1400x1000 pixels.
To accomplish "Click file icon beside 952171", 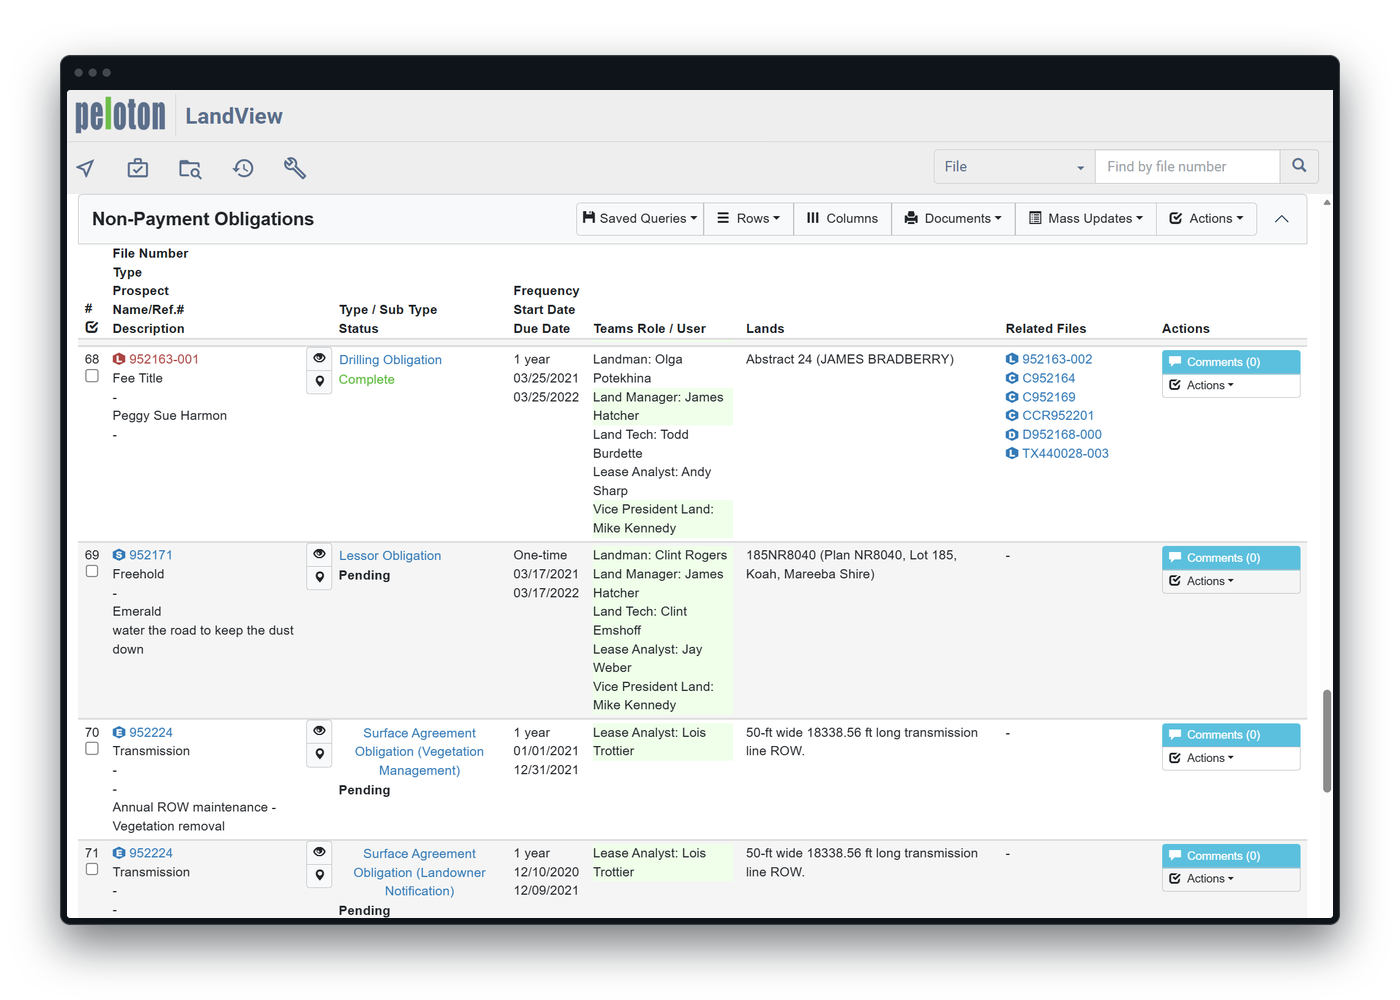I will click(119, 555).
